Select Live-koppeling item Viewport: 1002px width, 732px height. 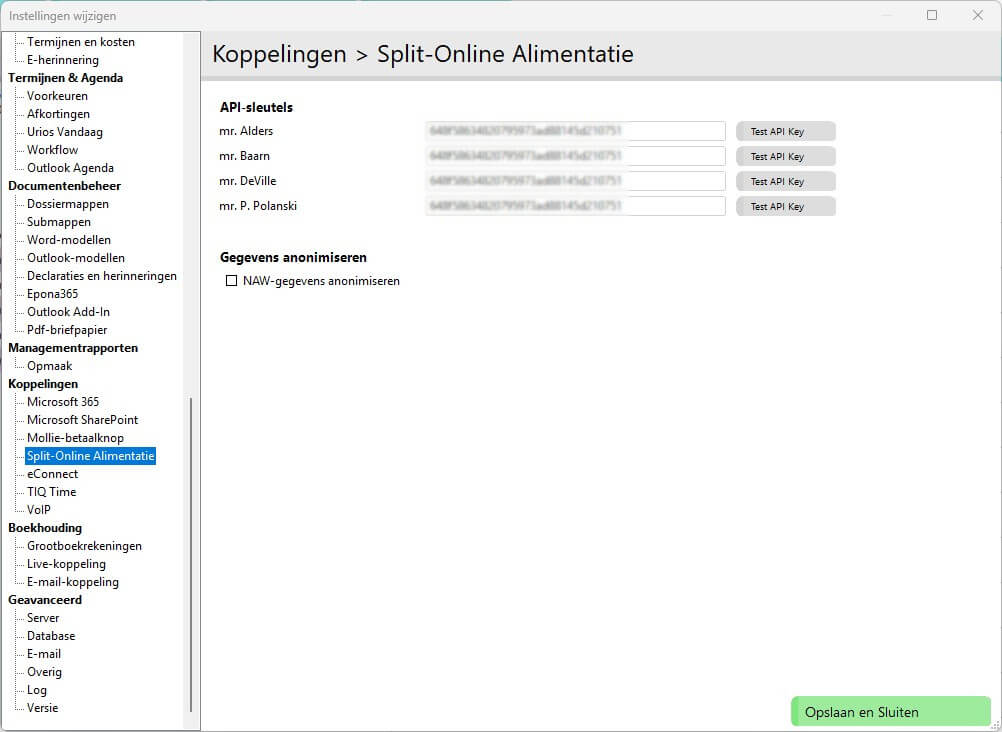click(x=66, y=564)
